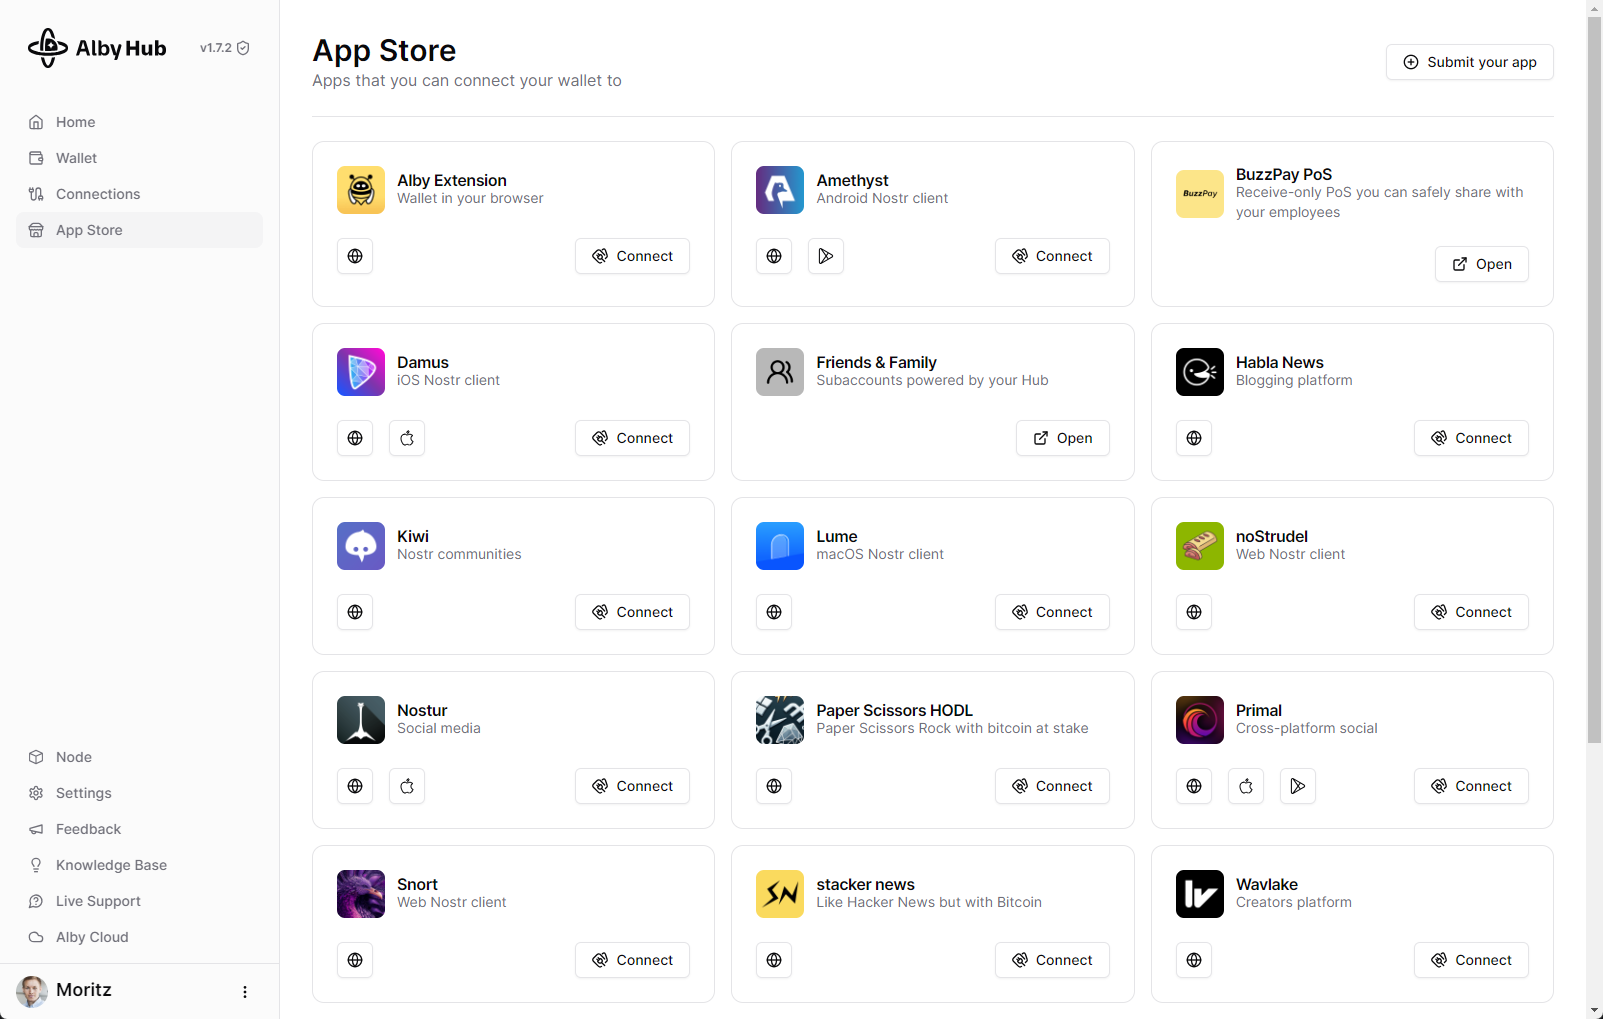This screenshot has height=1019, width=1603.
Task: Connect the Damus app
Action: (632, 438)
